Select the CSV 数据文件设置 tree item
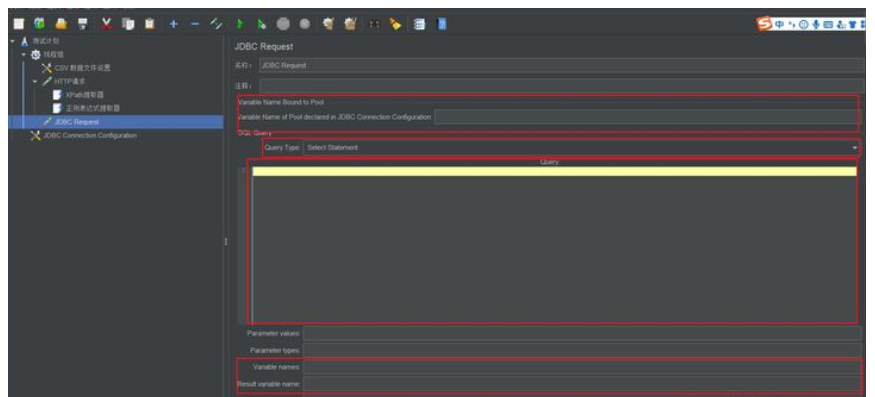Image resolution: width=875 pixels, height=397 pixels. point(82,68)
